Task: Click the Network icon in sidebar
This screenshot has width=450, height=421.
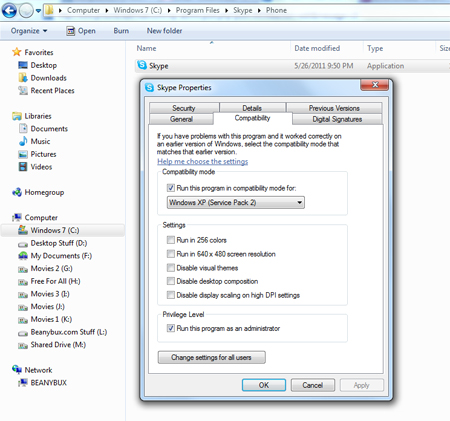Action: click(17, 370)
